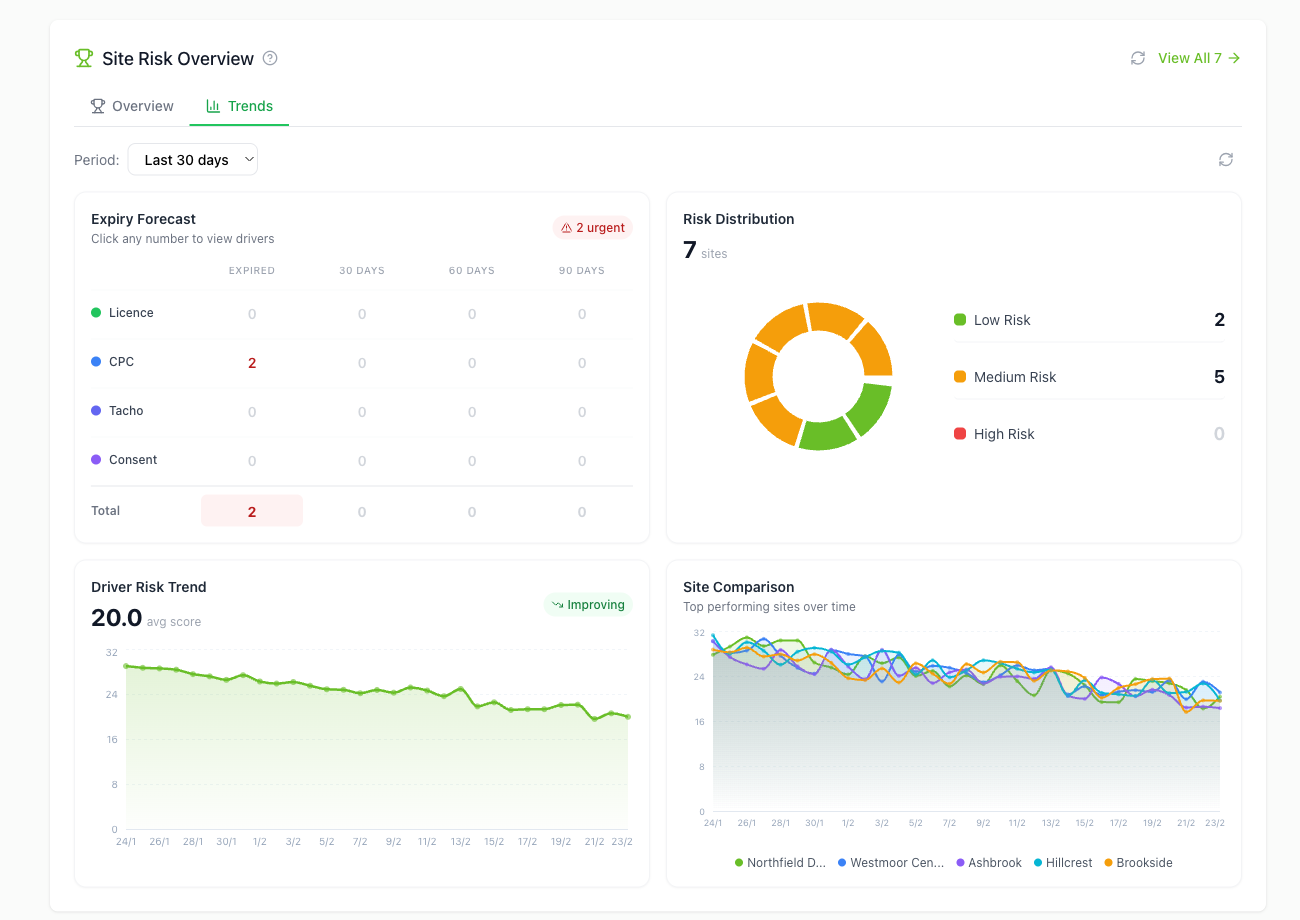Click the blue dot beside the Tacho label

[x=96, y=410]
